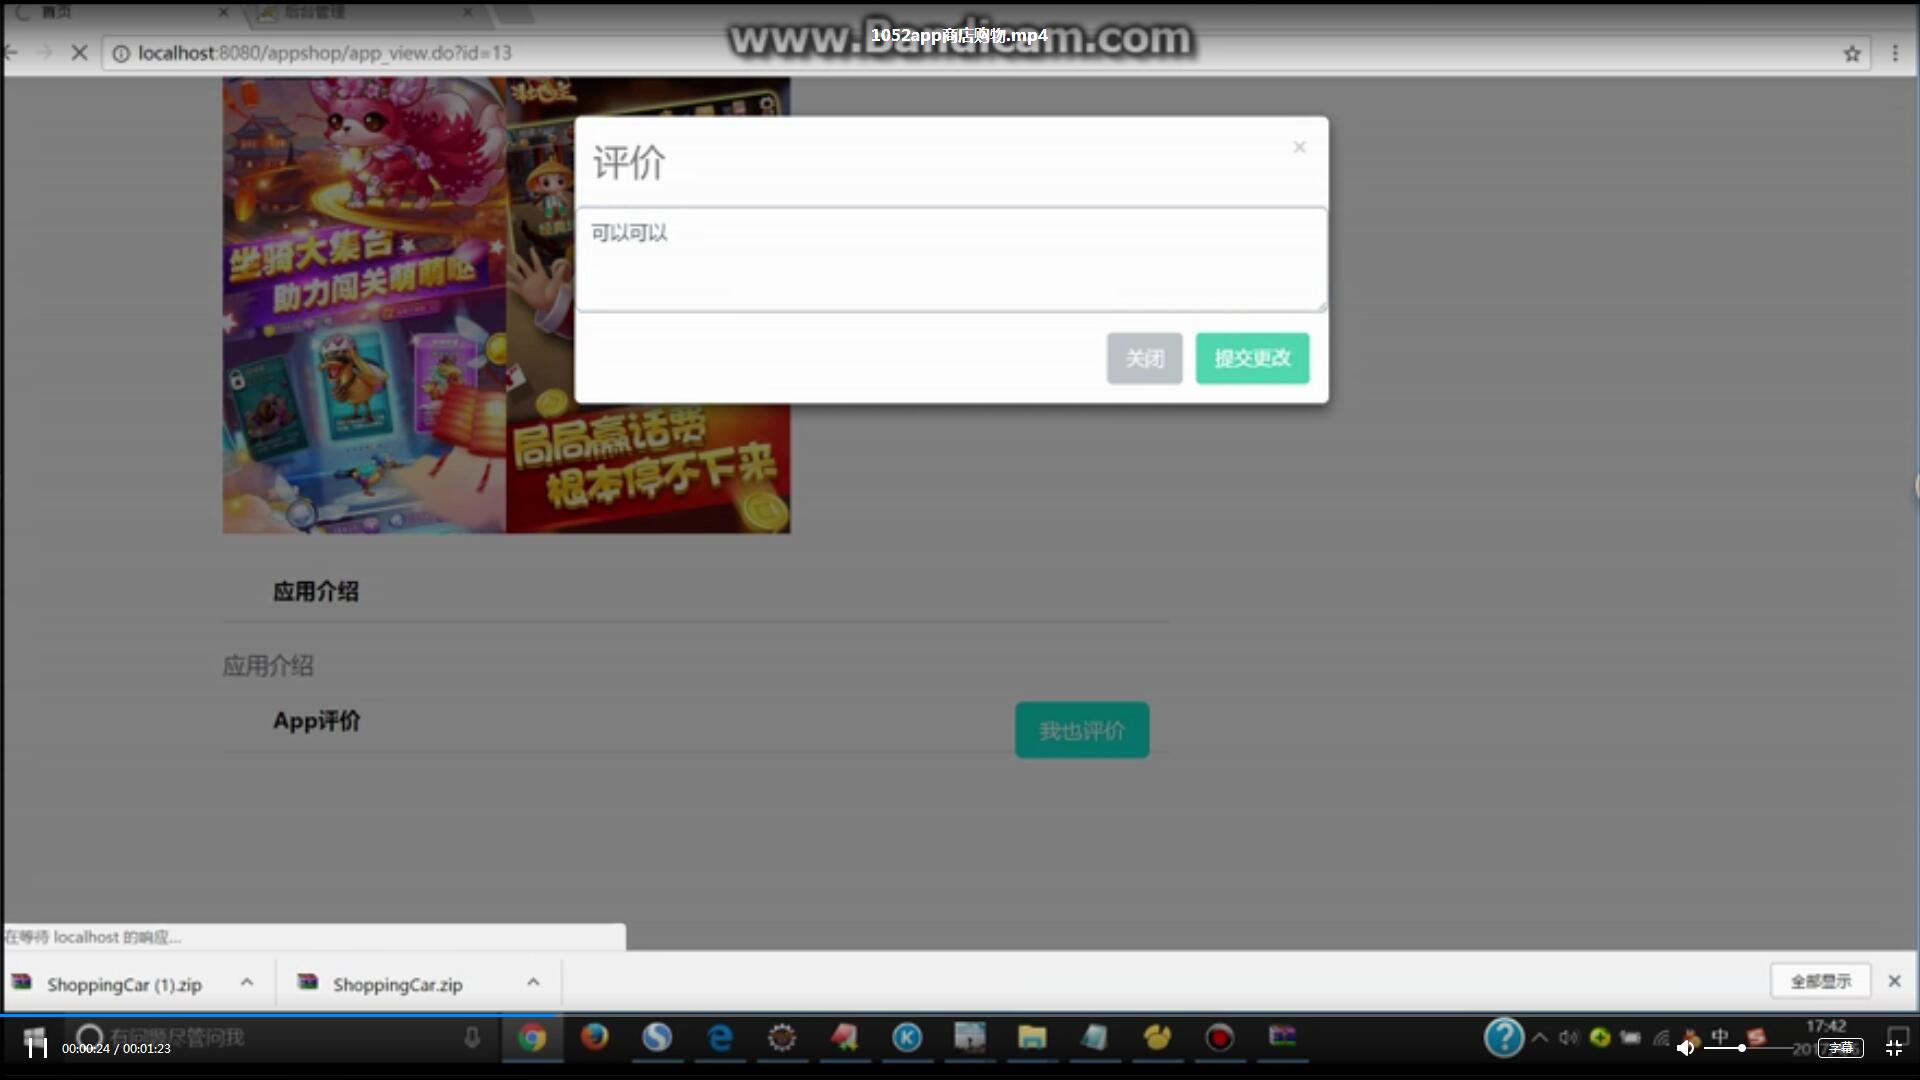Switch to the second browser tab
1920x1080 pixels.
tap(365, 13)
